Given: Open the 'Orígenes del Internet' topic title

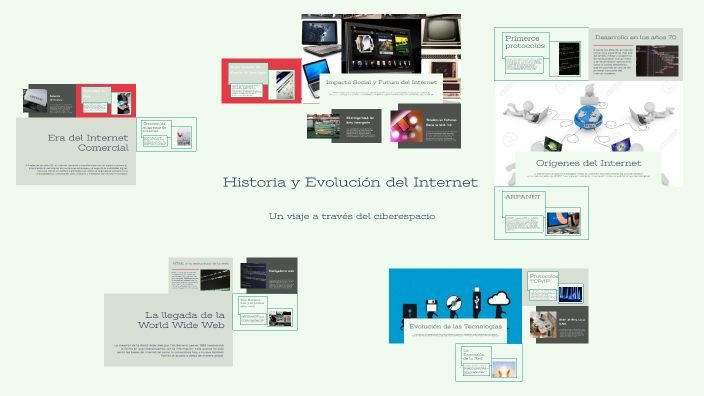Looking at the screenshot, I should (588, 163).
